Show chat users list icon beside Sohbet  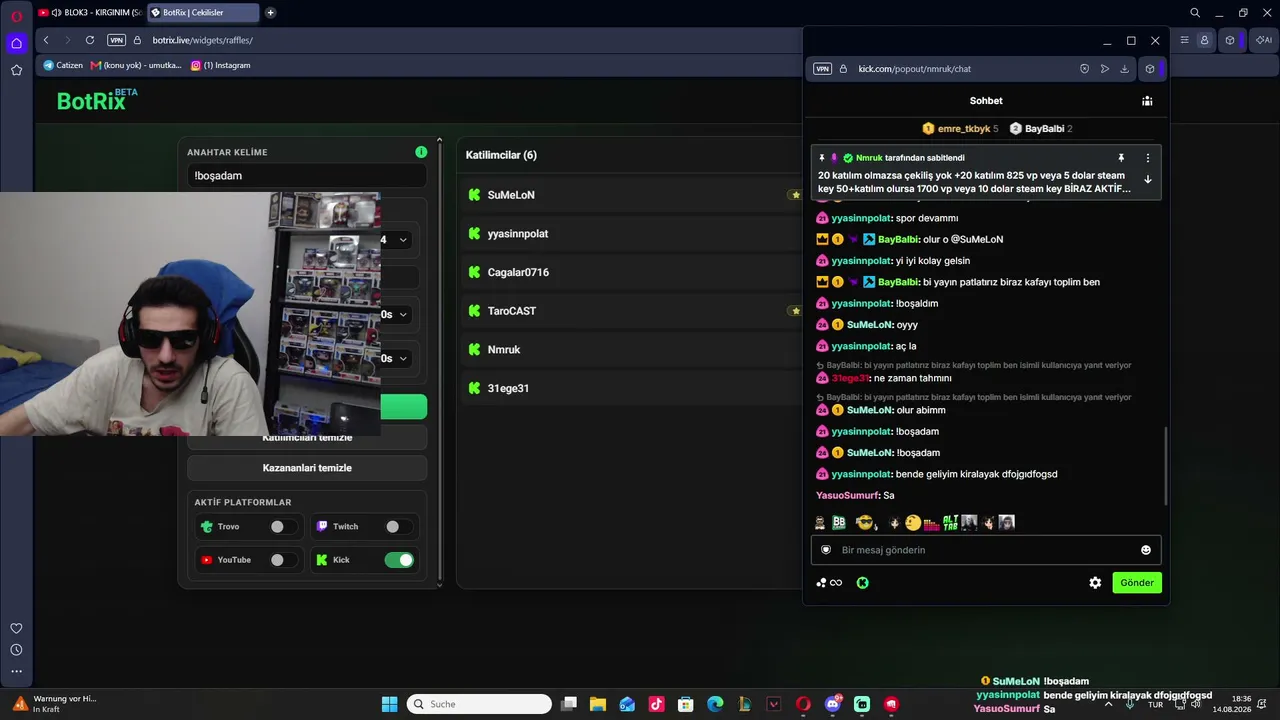[1147, 101]
